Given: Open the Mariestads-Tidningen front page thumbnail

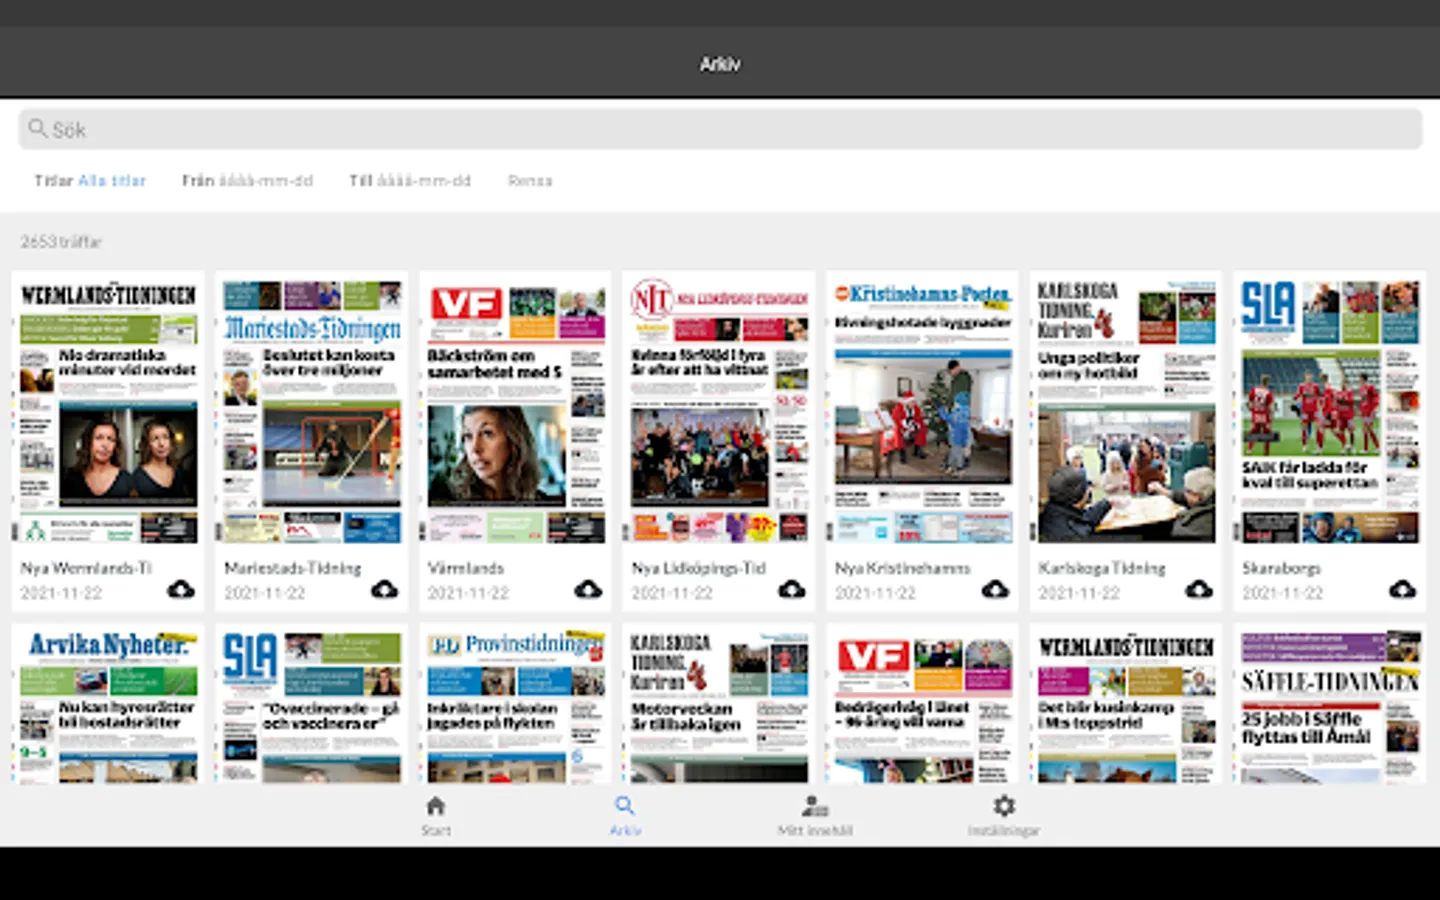Looking at the screenshot, I should pyautogui.click(x=312, y=411).
